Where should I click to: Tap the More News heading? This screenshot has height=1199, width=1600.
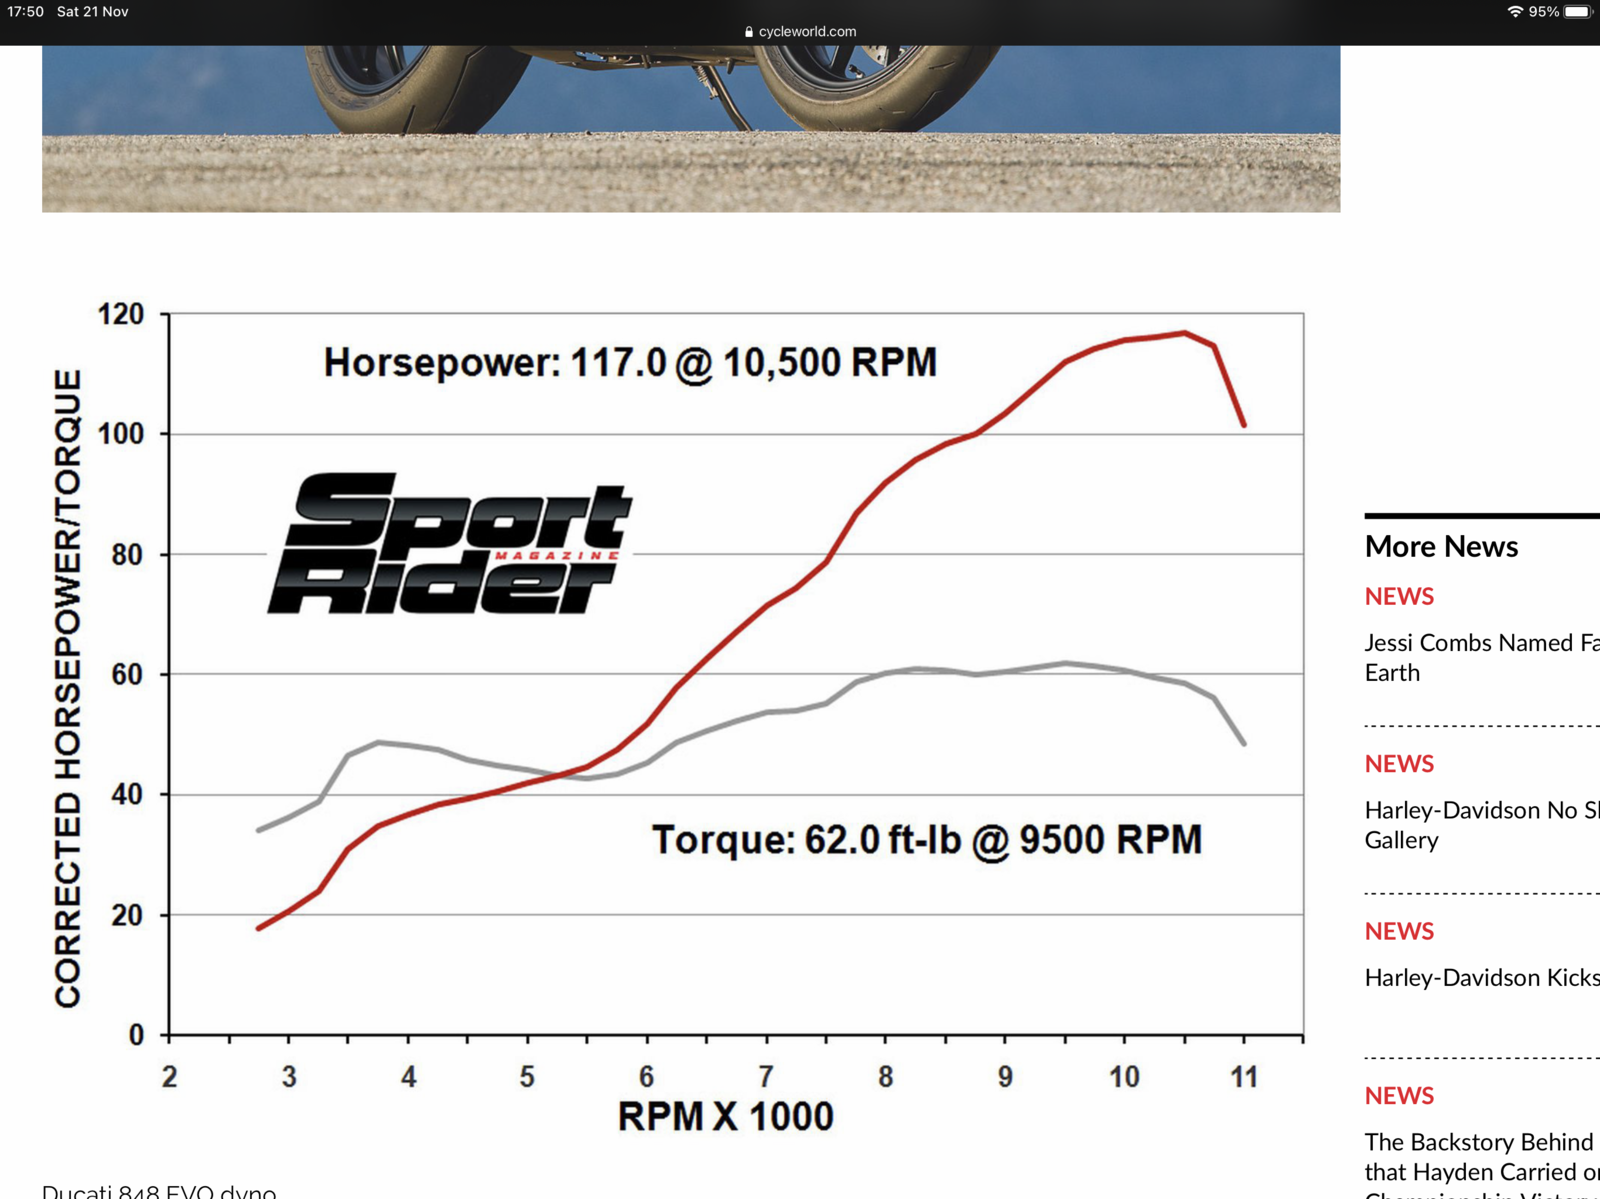tap(1441, 546)
